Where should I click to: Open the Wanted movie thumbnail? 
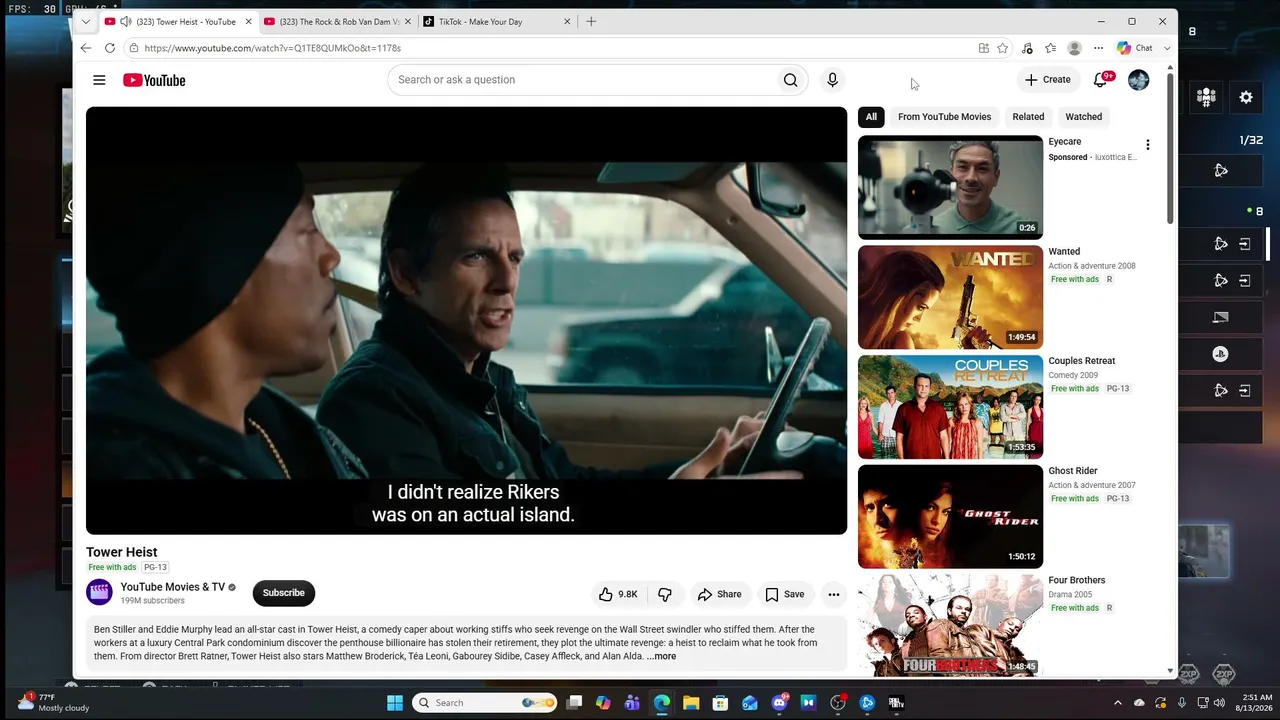click(950, 297)
